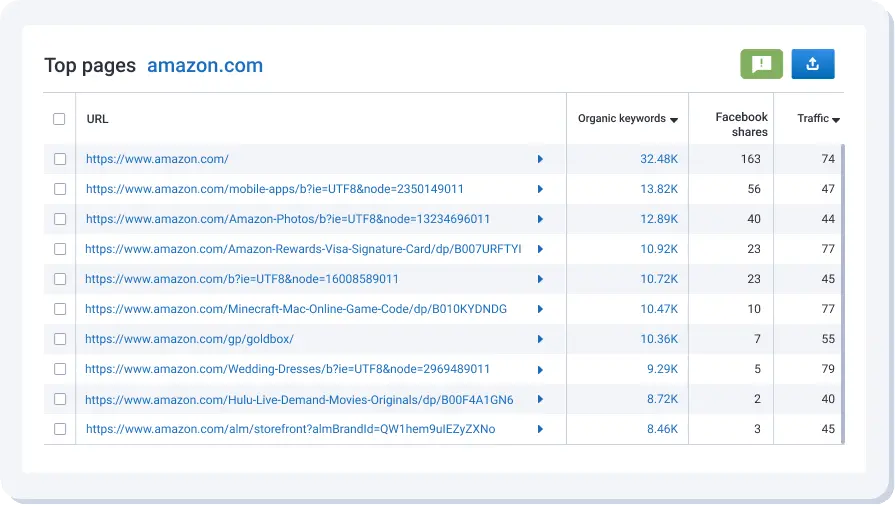
Task: Expand arrow beside Wedding-Dresses URL
Action: coord(540,370)
